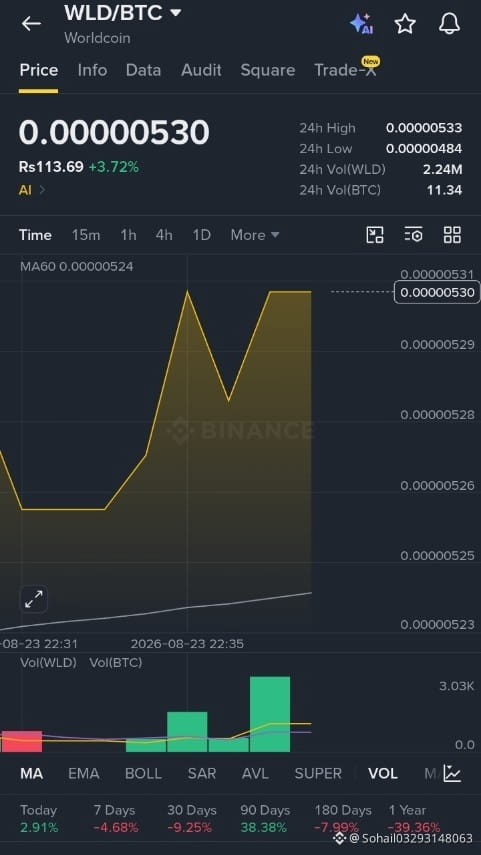Screen dimensions: 481x855
Task: Open chart indicator settings icon
Action: (x=413, y=235)
